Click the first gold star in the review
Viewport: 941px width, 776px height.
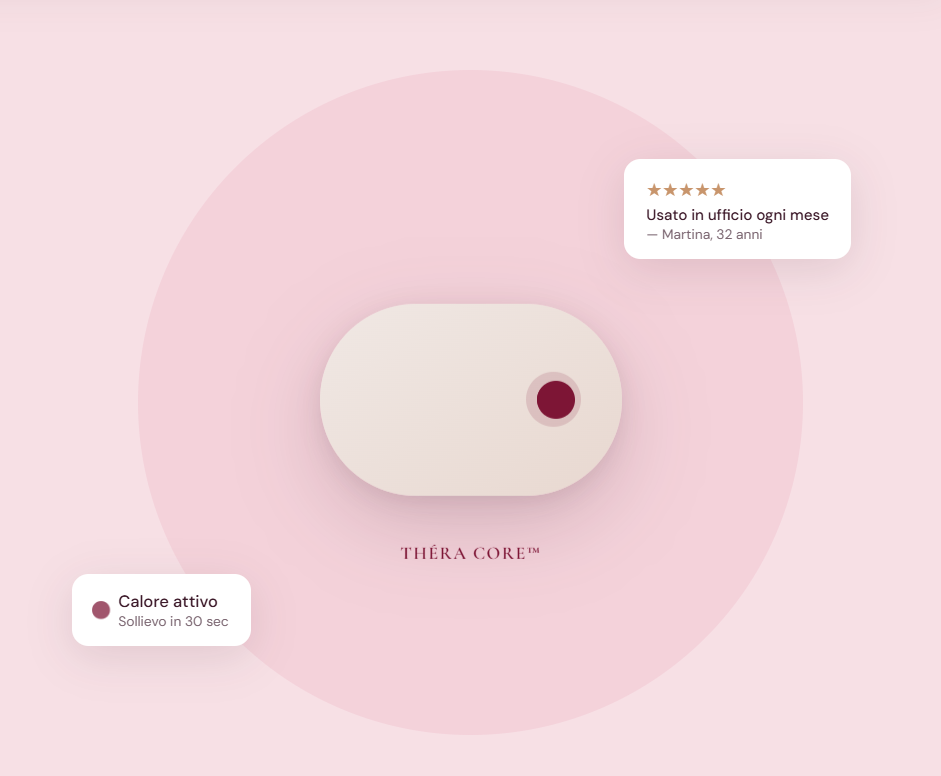point(654,190)
